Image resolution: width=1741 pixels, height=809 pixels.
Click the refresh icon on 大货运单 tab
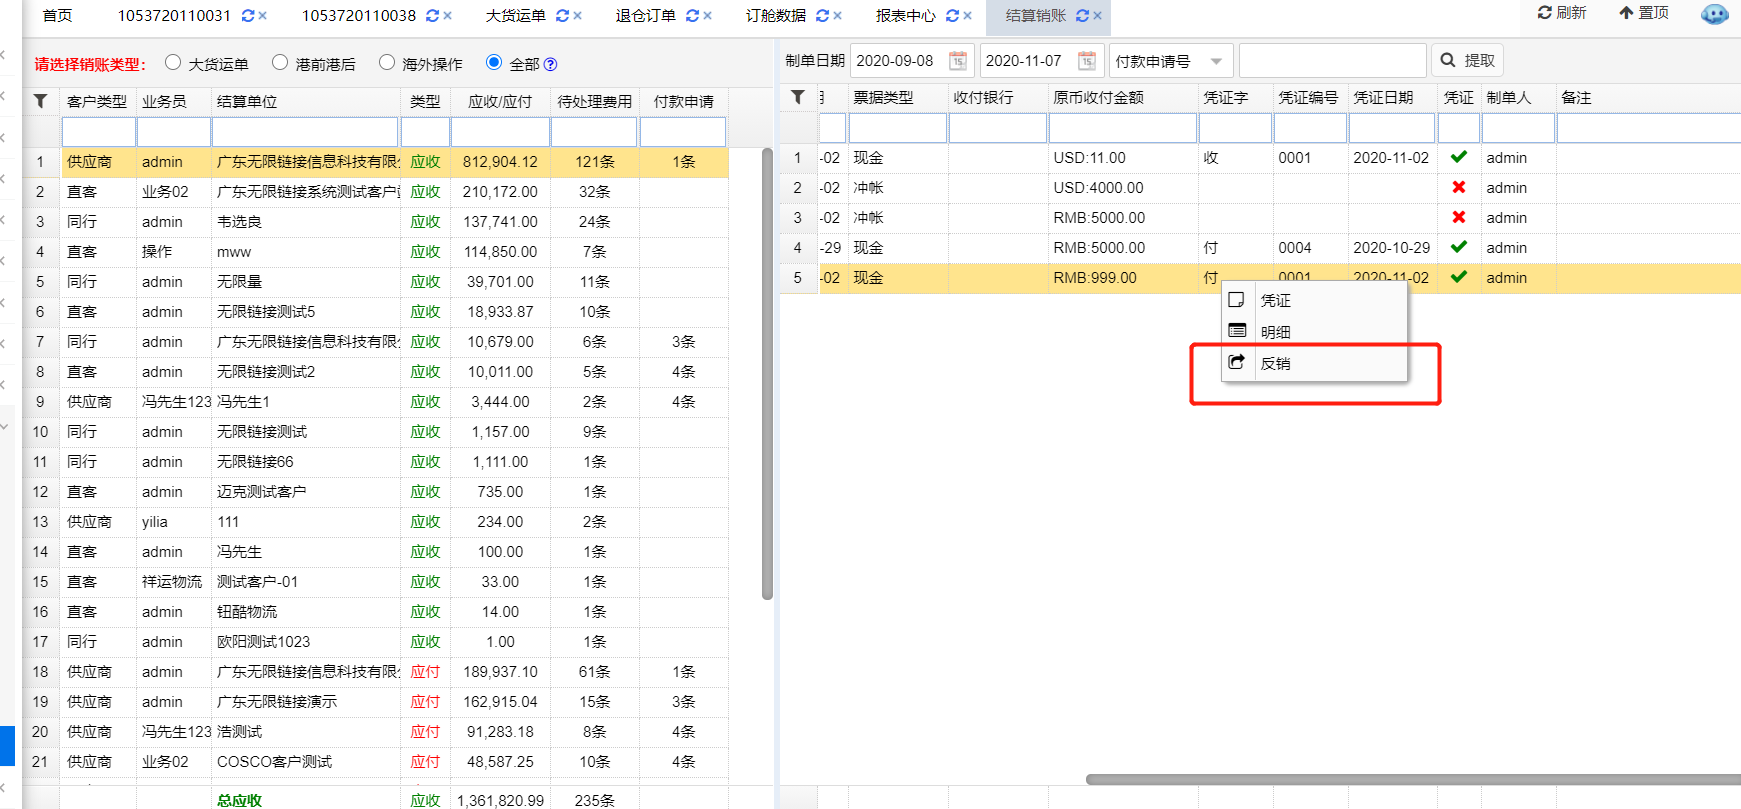click(x=563, y=16)
